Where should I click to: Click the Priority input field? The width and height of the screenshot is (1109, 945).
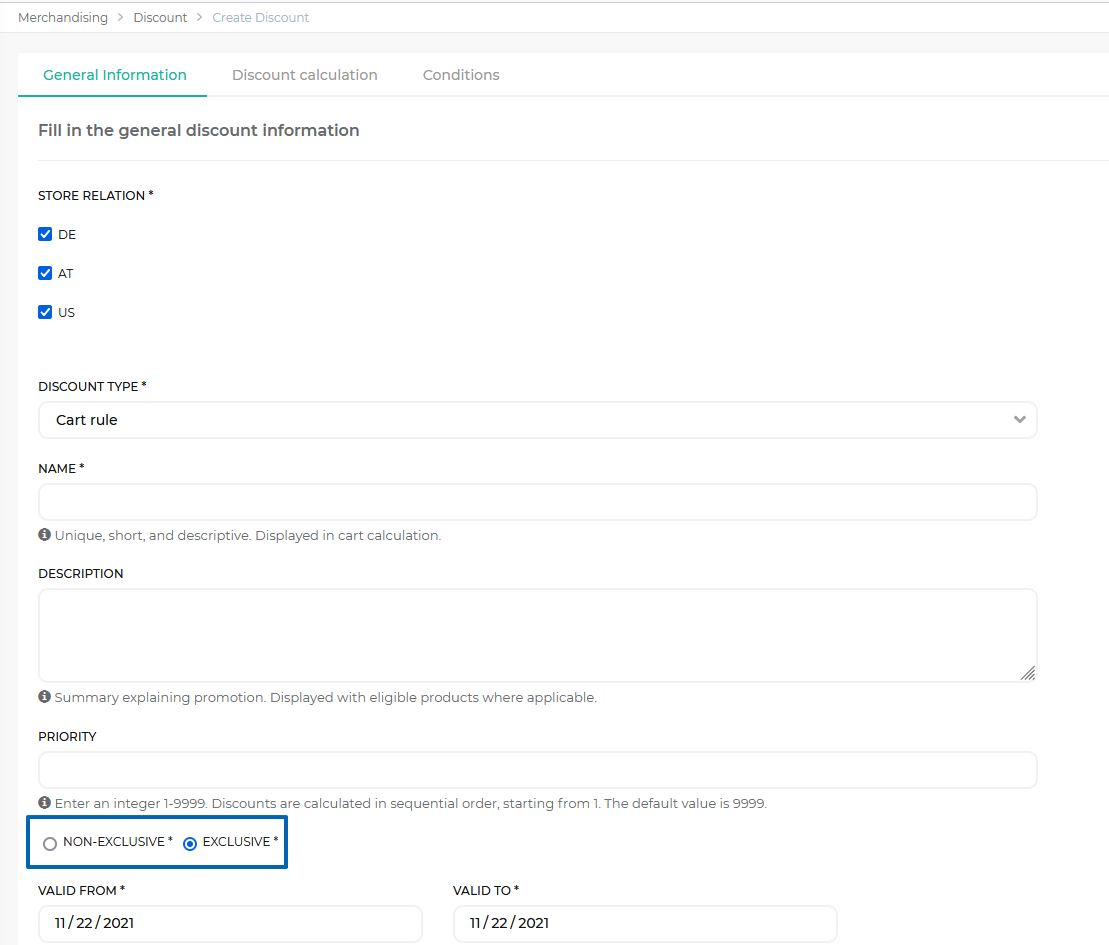(538, 770)
